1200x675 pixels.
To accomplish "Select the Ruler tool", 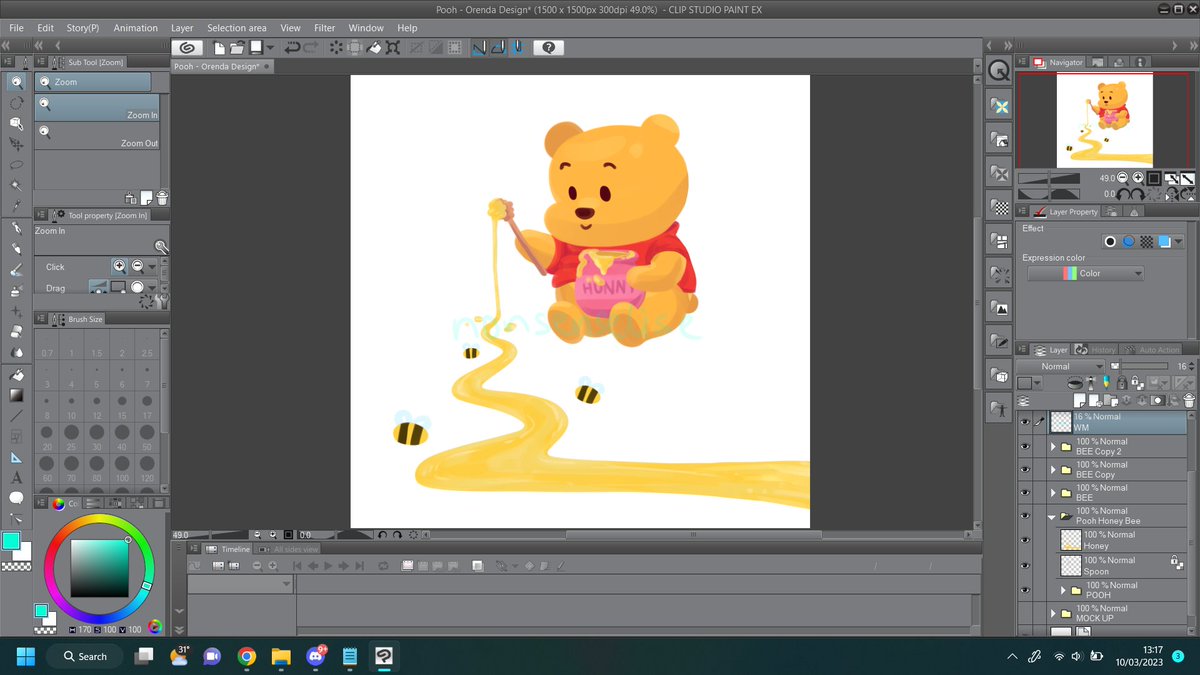I will coord(17,457).
